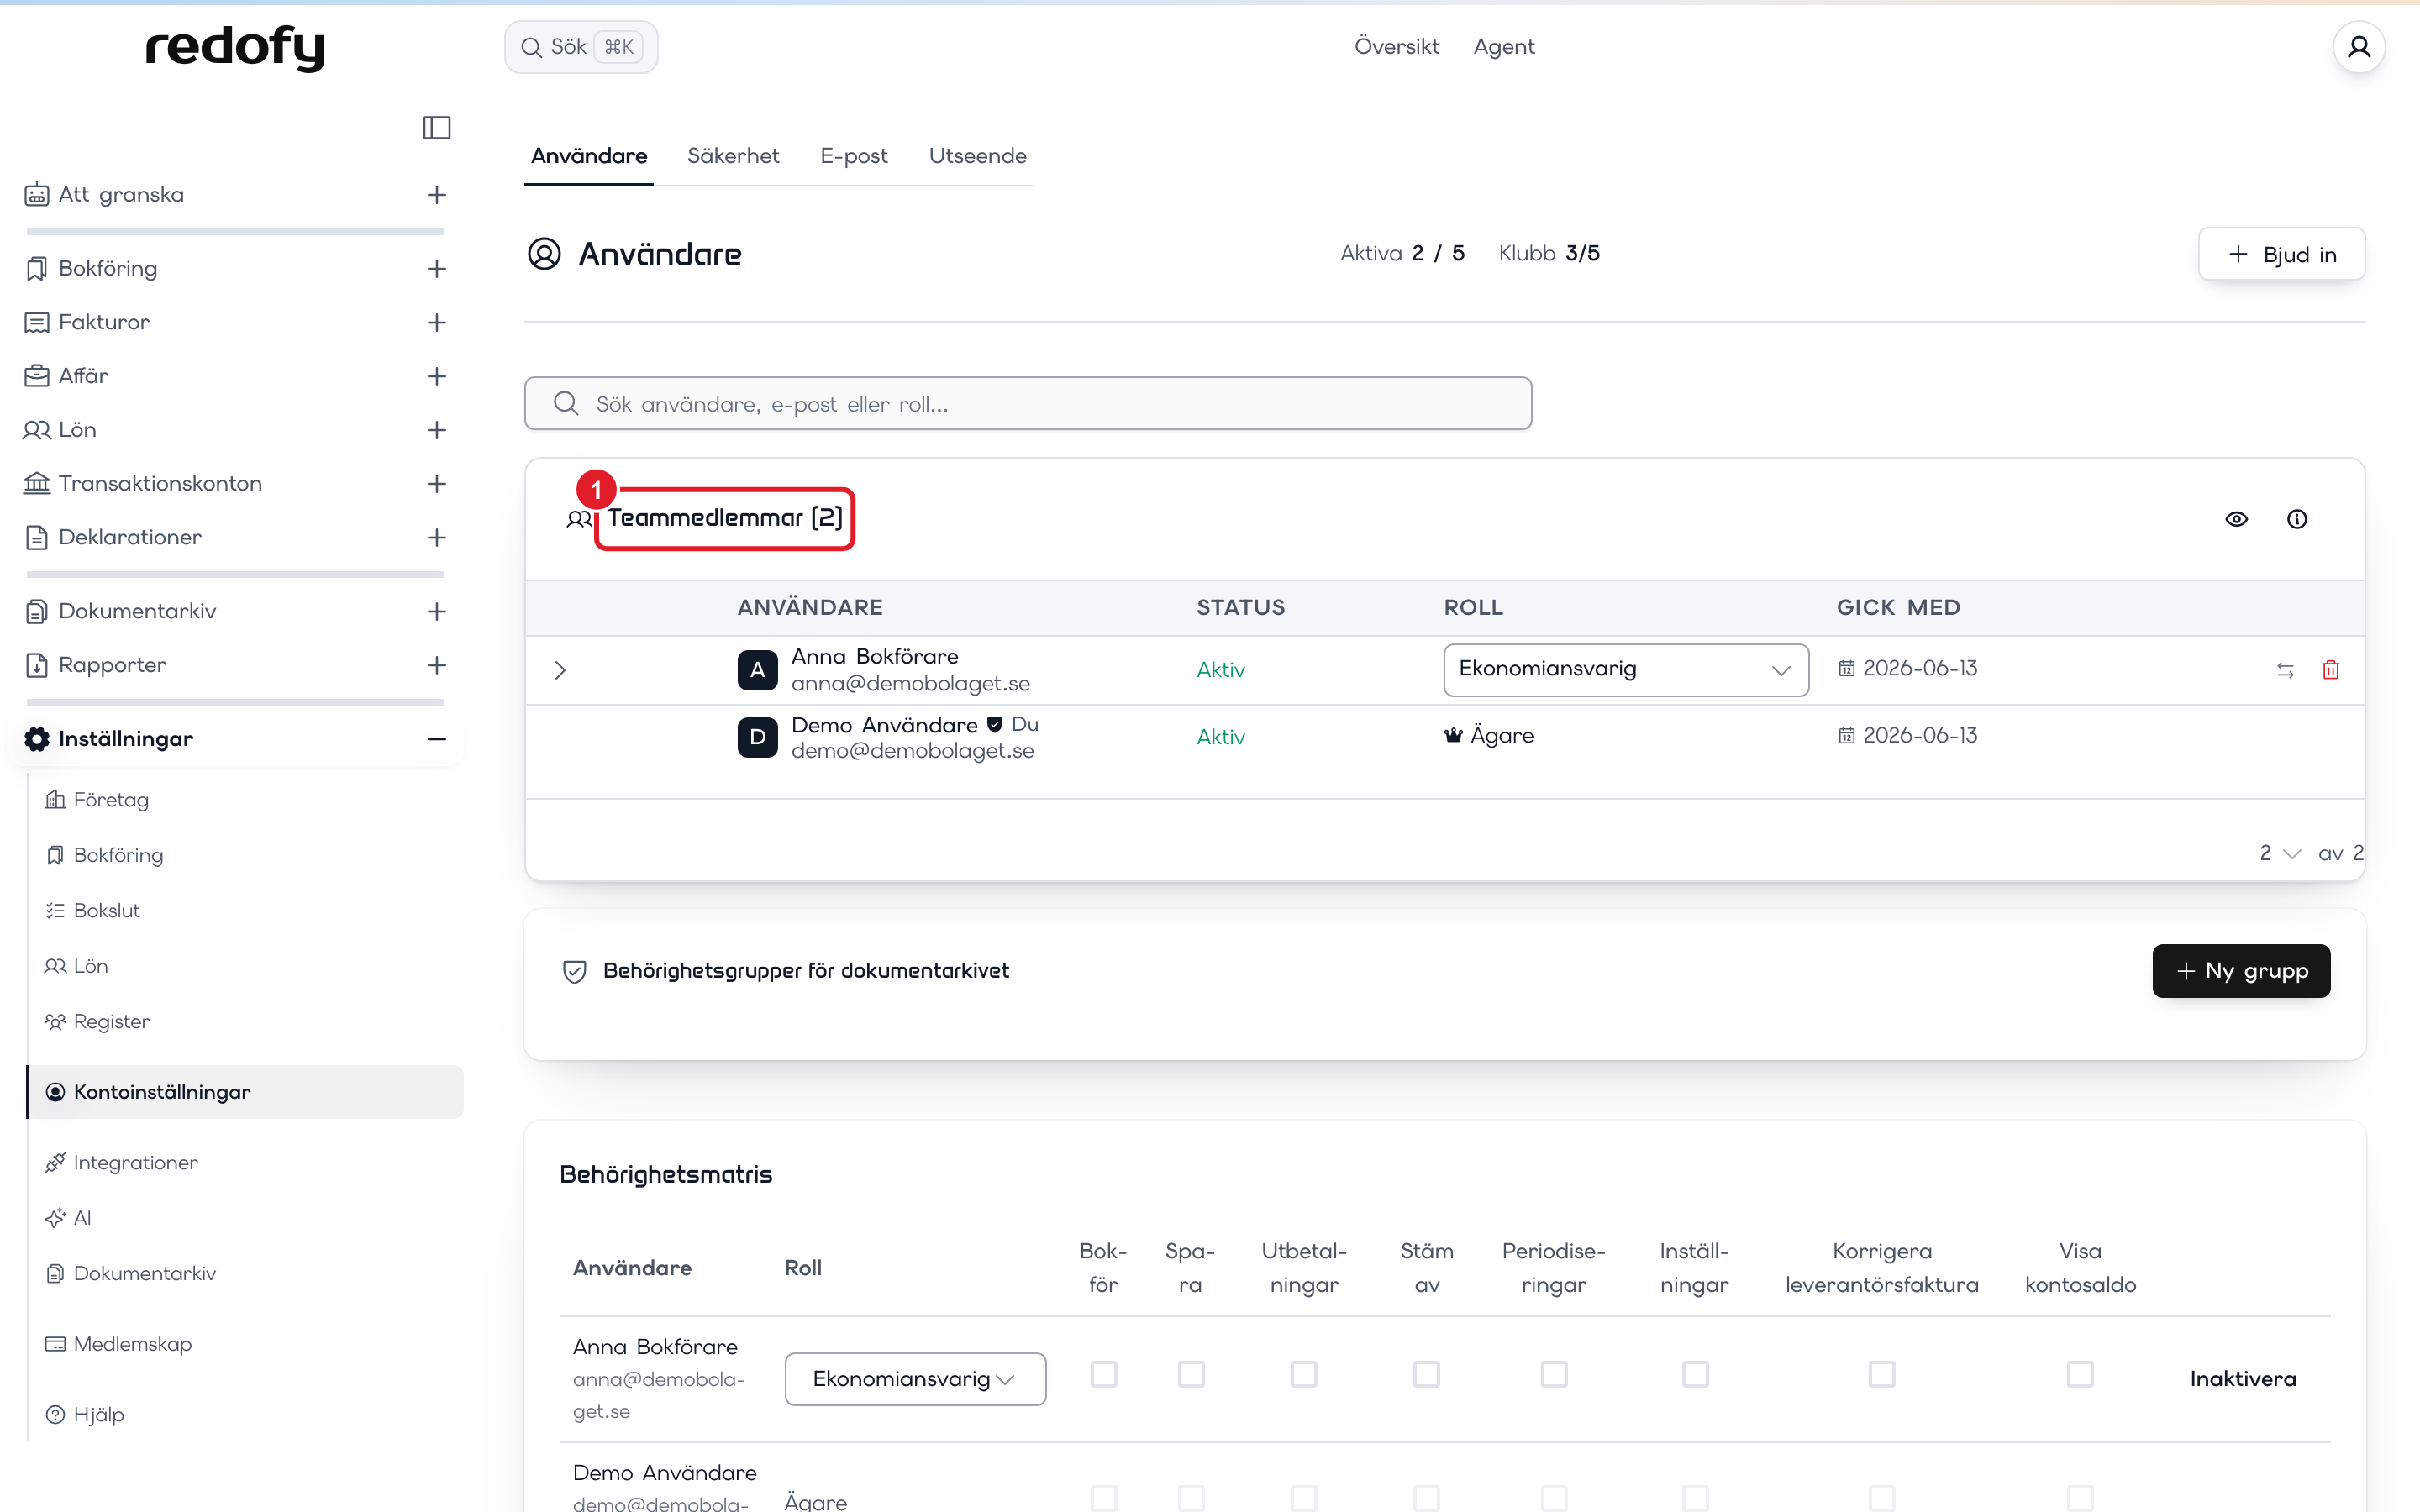This screenshot has width=2420, height=1512.
Task: Open the Ekonomiansvarig role dropdown in table
Action: point(1625,669)
